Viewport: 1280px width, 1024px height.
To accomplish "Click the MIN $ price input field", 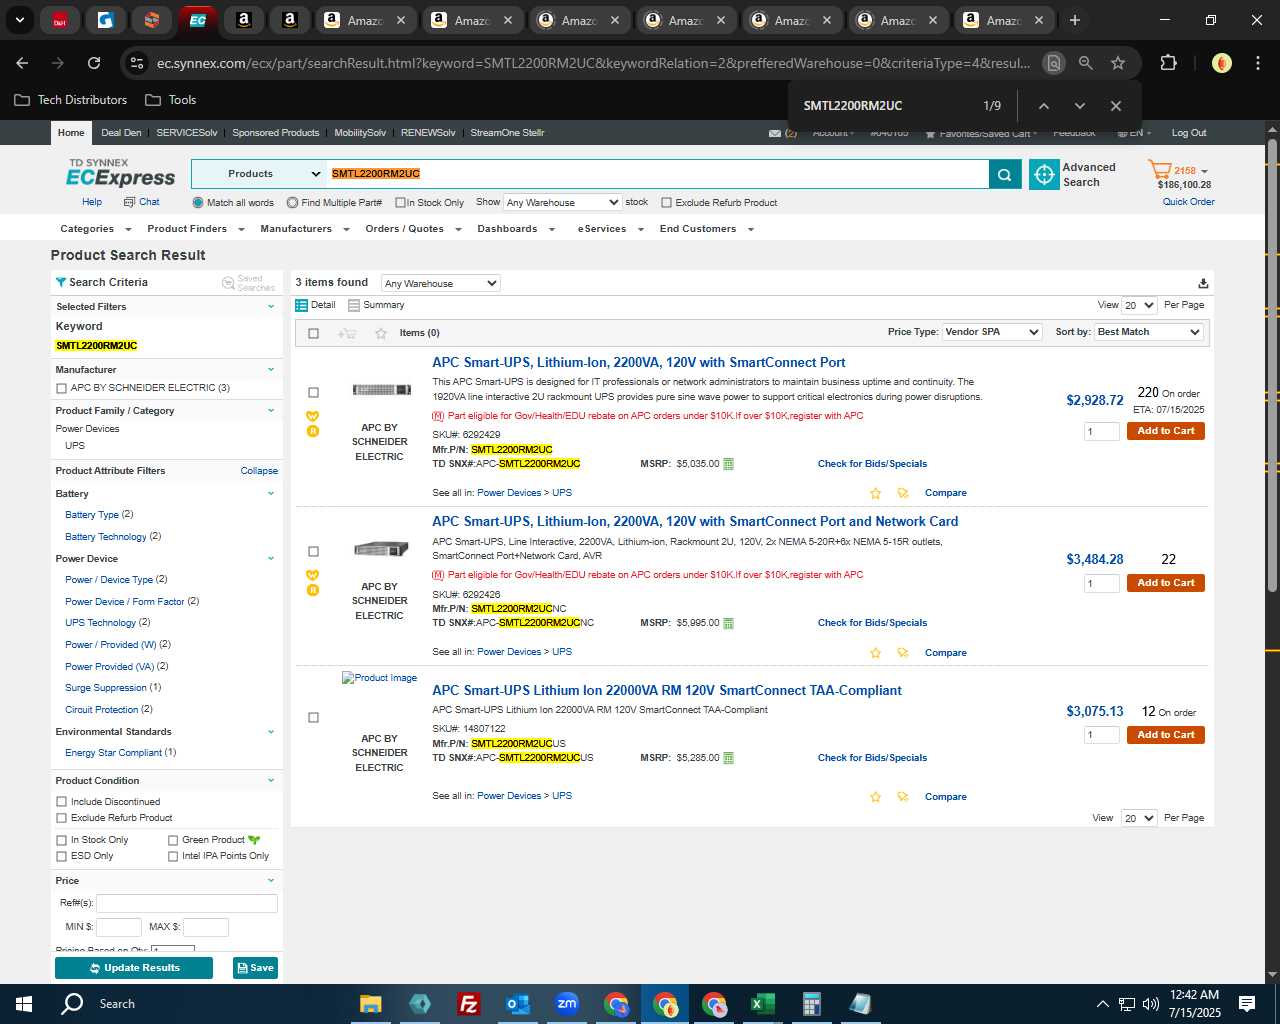I will click(x=119, y=927).
